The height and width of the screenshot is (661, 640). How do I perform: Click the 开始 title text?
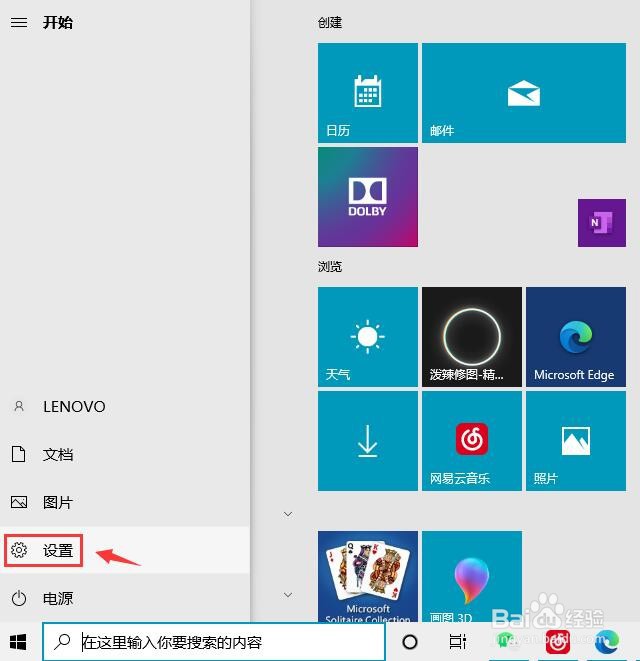pos(58,22)
